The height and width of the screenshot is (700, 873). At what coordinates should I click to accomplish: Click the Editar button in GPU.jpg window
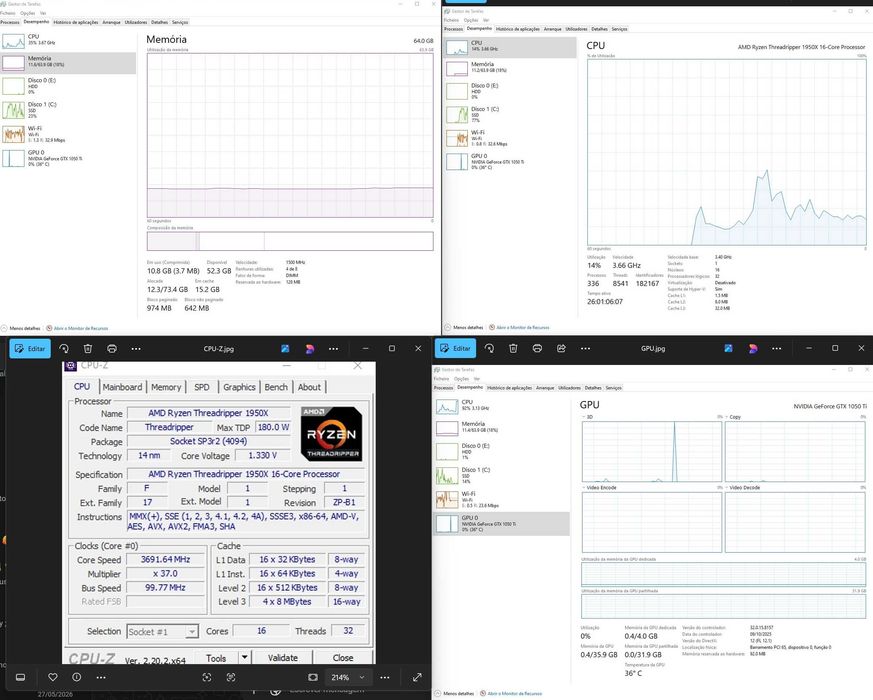[455, 348]
